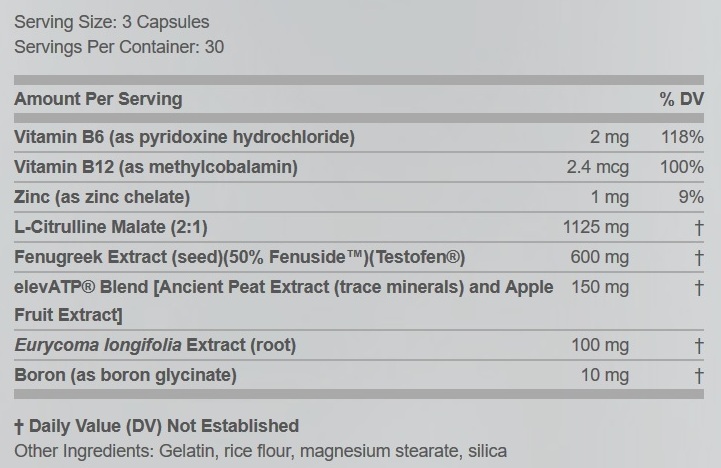The width and height of the screenshot is (721, 468).
Task: Click the Servings Per Container: 30 line
Action: tap(119, 47)
